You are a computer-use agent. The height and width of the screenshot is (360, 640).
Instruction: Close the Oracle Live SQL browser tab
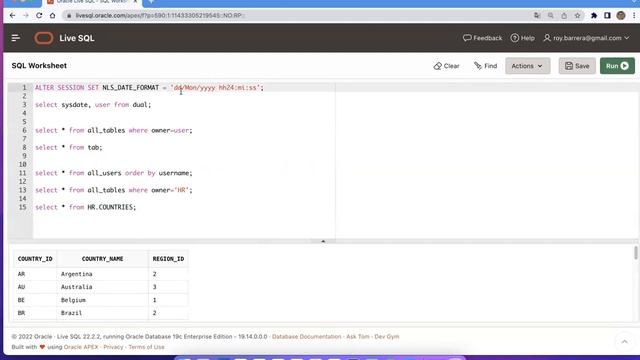[135, 2]
